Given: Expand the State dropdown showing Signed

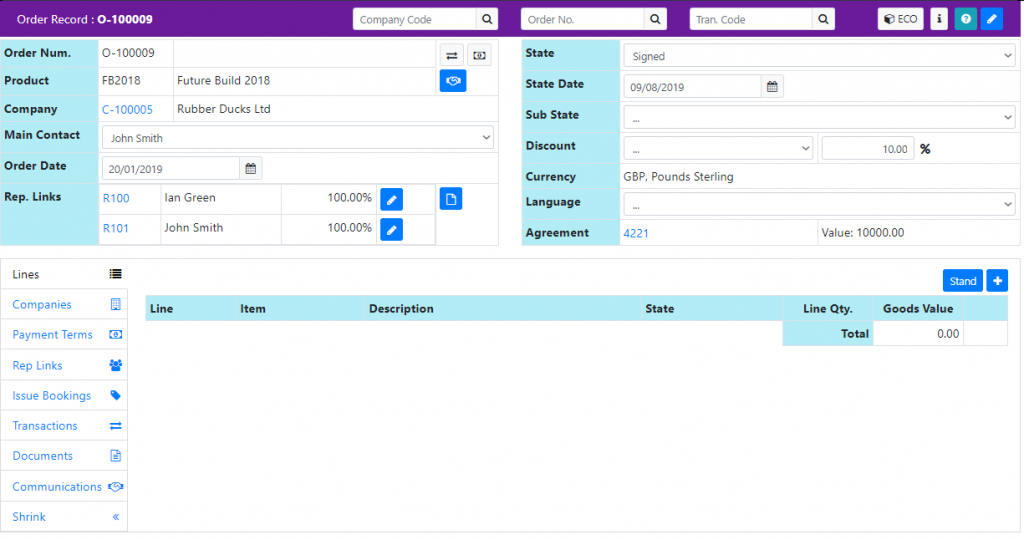Looking at the screenshot, I should coord(818,56).
